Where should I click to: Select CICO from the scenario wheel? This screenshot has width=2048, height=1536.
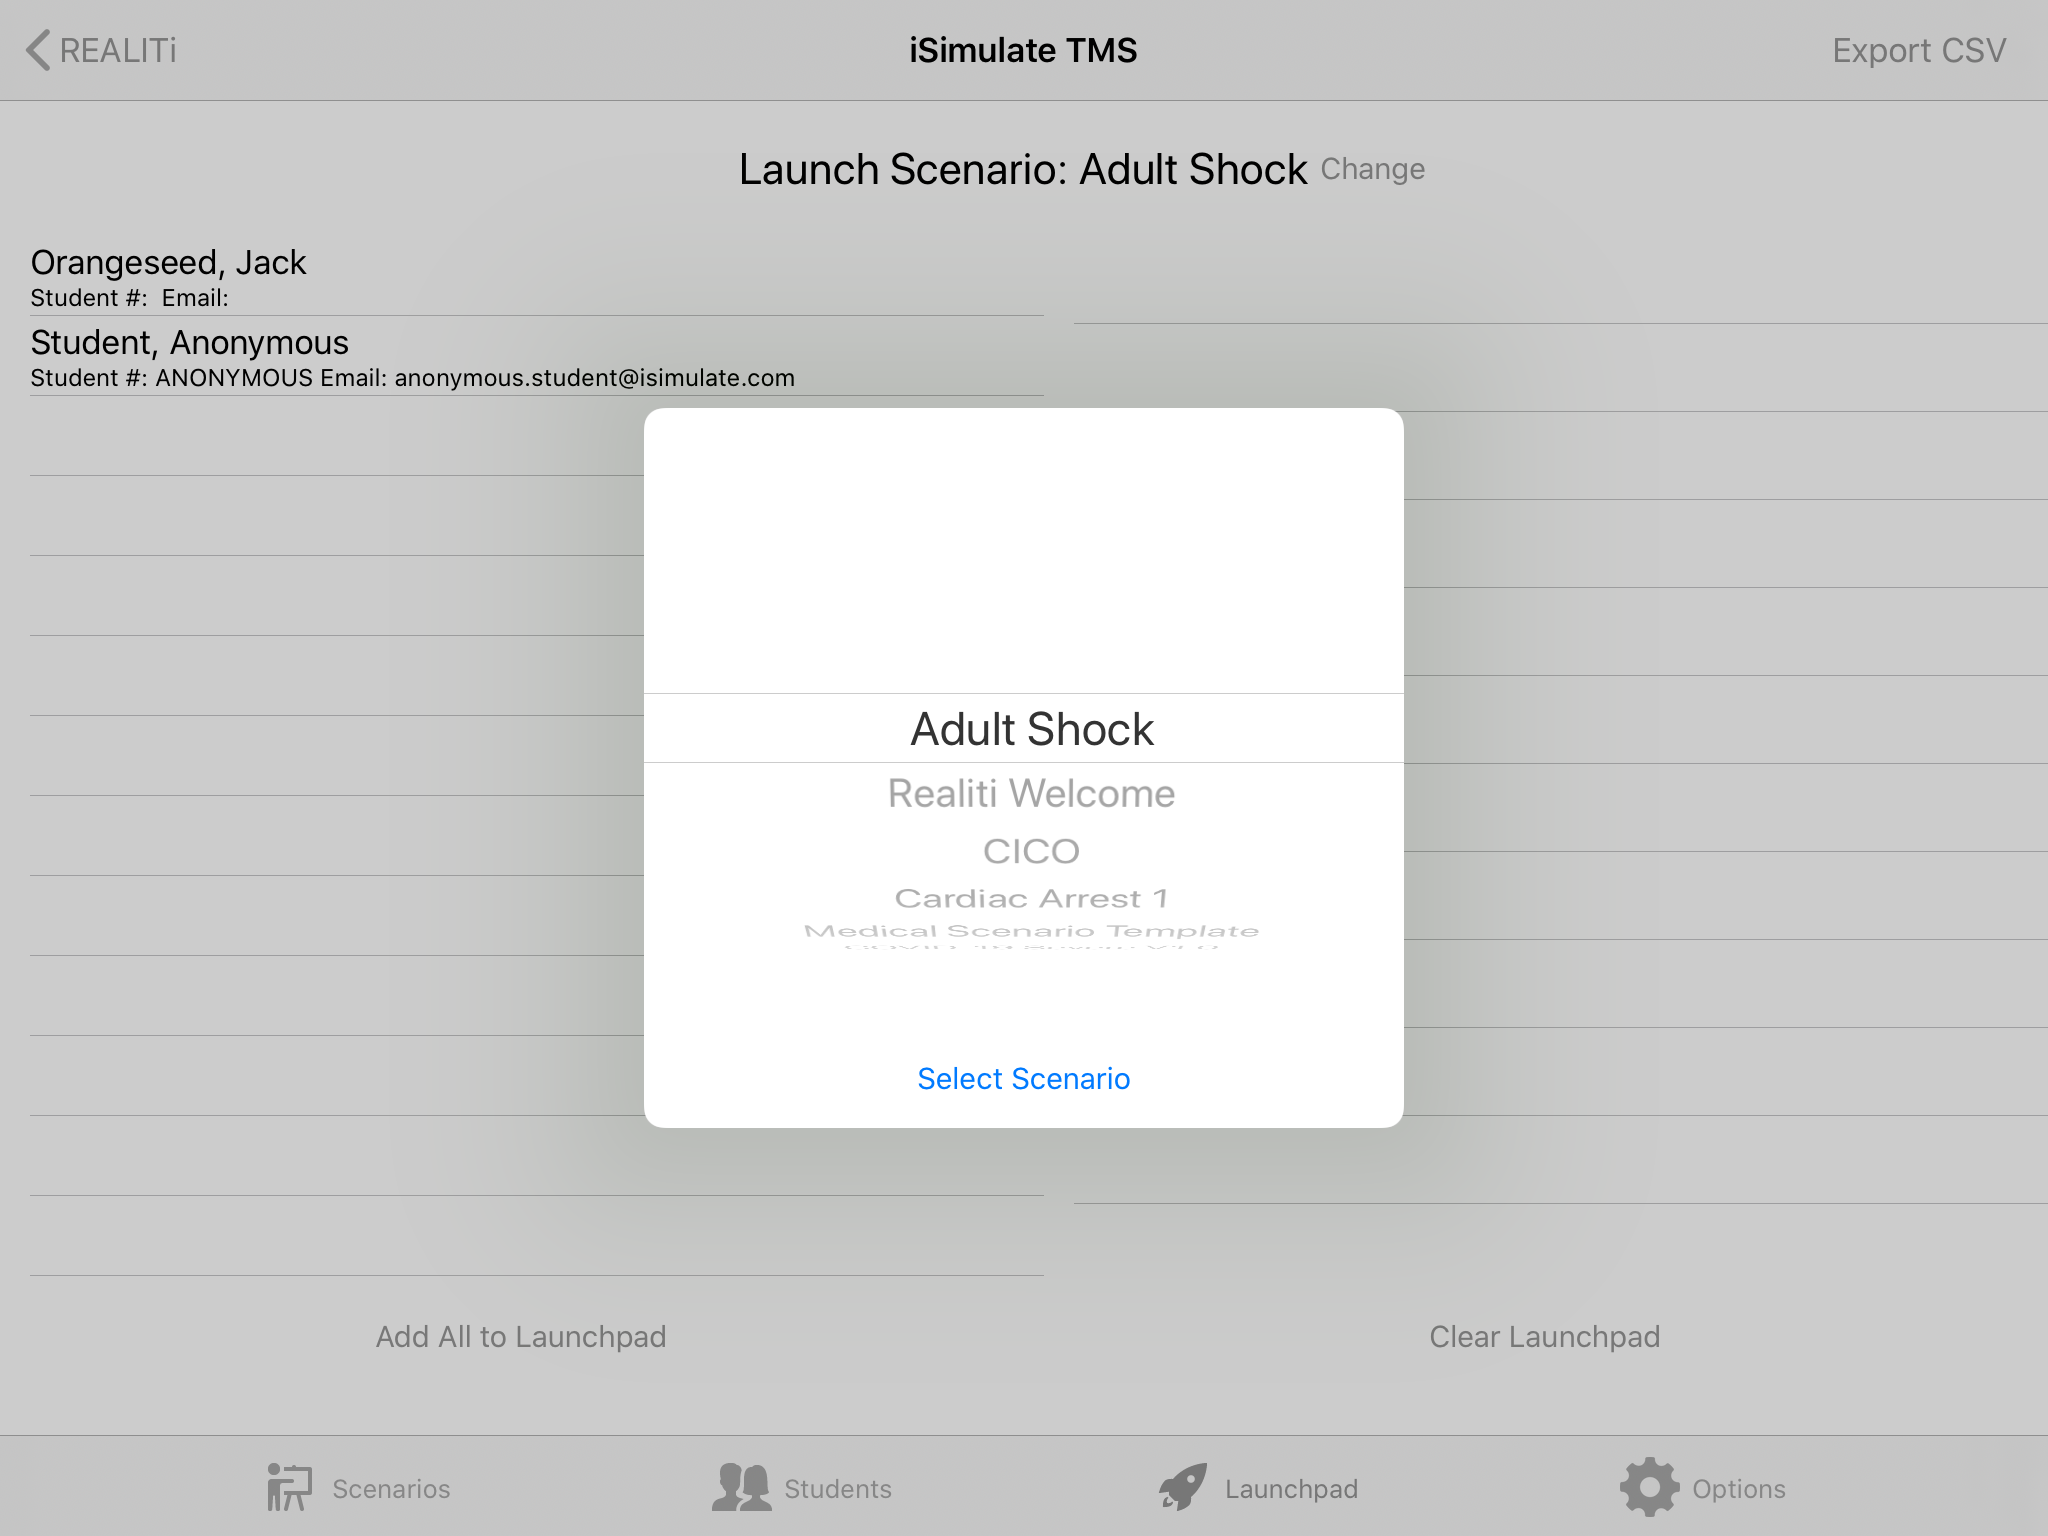click(x=1030, y=851)
